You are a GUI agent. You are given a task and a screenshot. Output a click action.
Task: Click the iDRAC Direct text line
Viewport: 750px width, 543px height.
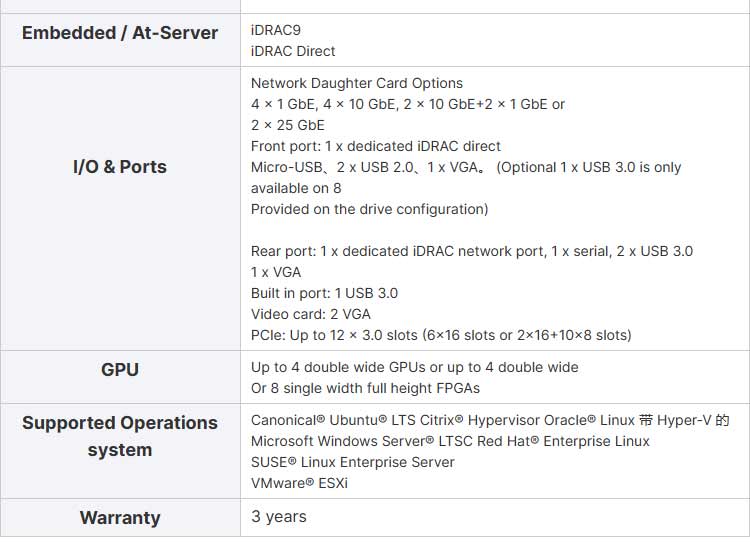coord(293,51)
